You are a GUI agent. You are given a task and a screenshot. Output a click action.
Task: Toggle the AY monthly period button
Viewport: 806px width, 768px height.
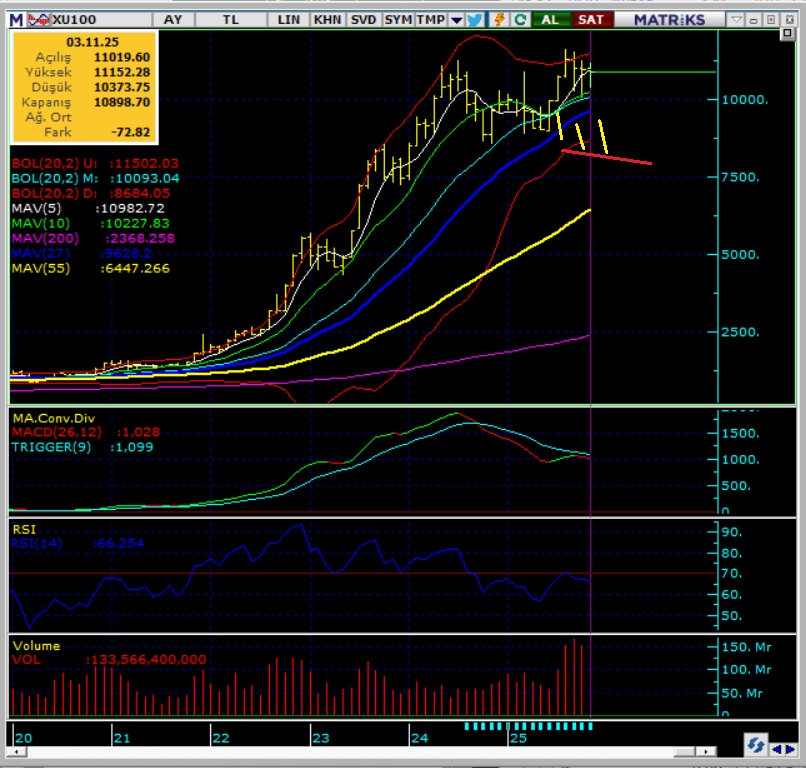[x=173, y=19]
